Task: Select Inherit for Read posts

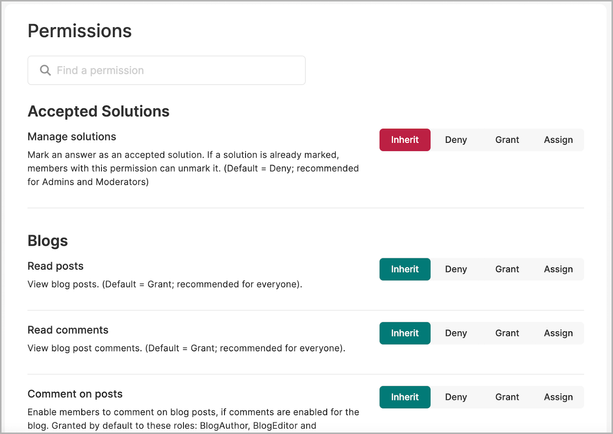Action: (x=405, y=269)
